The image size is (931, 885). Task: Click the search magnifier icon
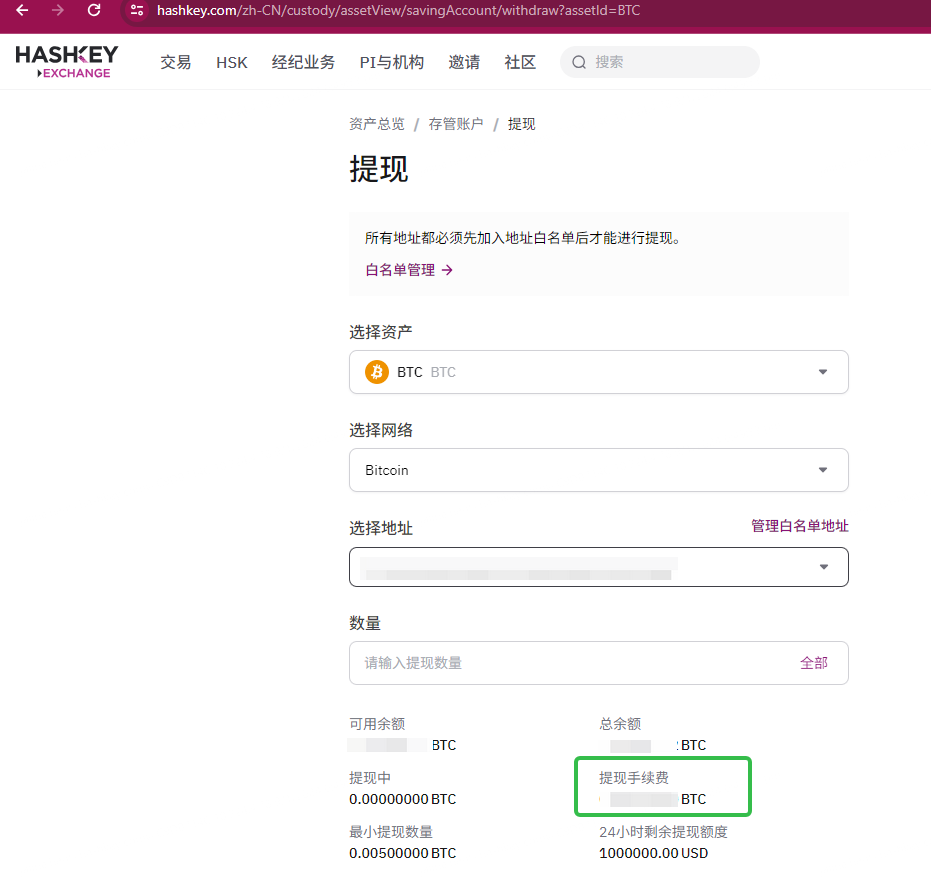[x=579, y=62]
